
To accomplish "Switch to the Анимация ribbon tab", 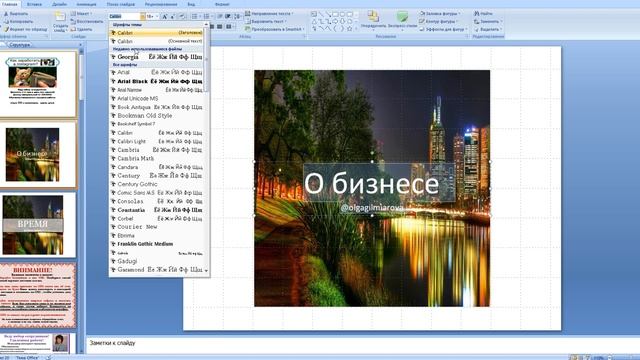I will [x=87, y=4].
